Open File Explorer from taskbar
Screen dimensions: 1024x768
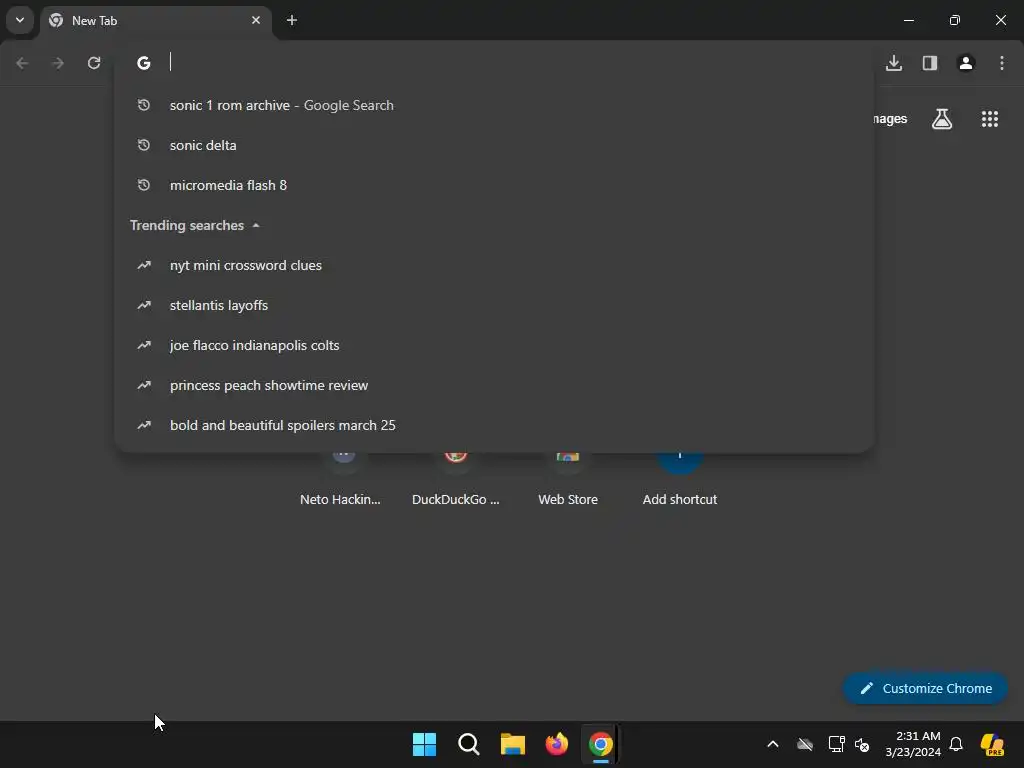(x=513, y=744)
